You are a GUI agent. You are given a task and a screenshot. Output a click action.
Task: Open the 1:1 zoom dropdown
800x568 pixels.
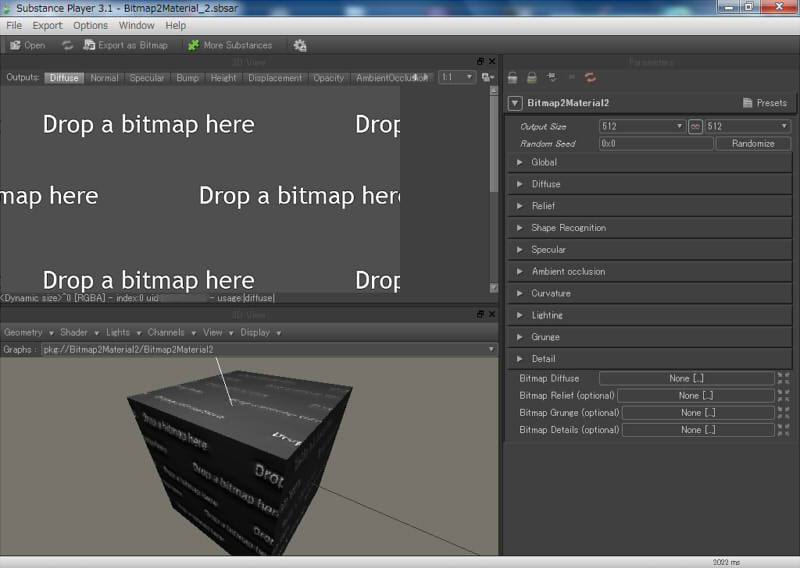pos(457,78)
